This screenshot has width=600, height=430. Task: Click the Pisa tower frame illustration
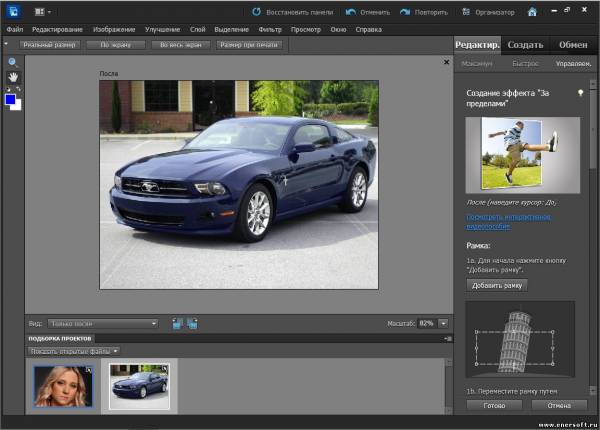[520, 339]
